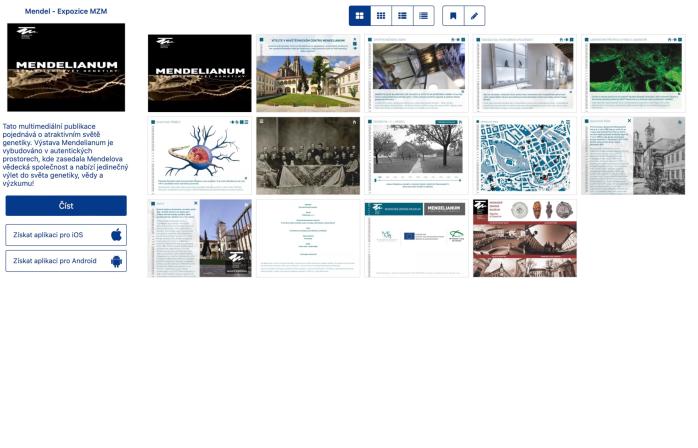The image size is (698, 448).
Task: Open the neuron illustration page thumbnail
Action: (x=199, y=155)
